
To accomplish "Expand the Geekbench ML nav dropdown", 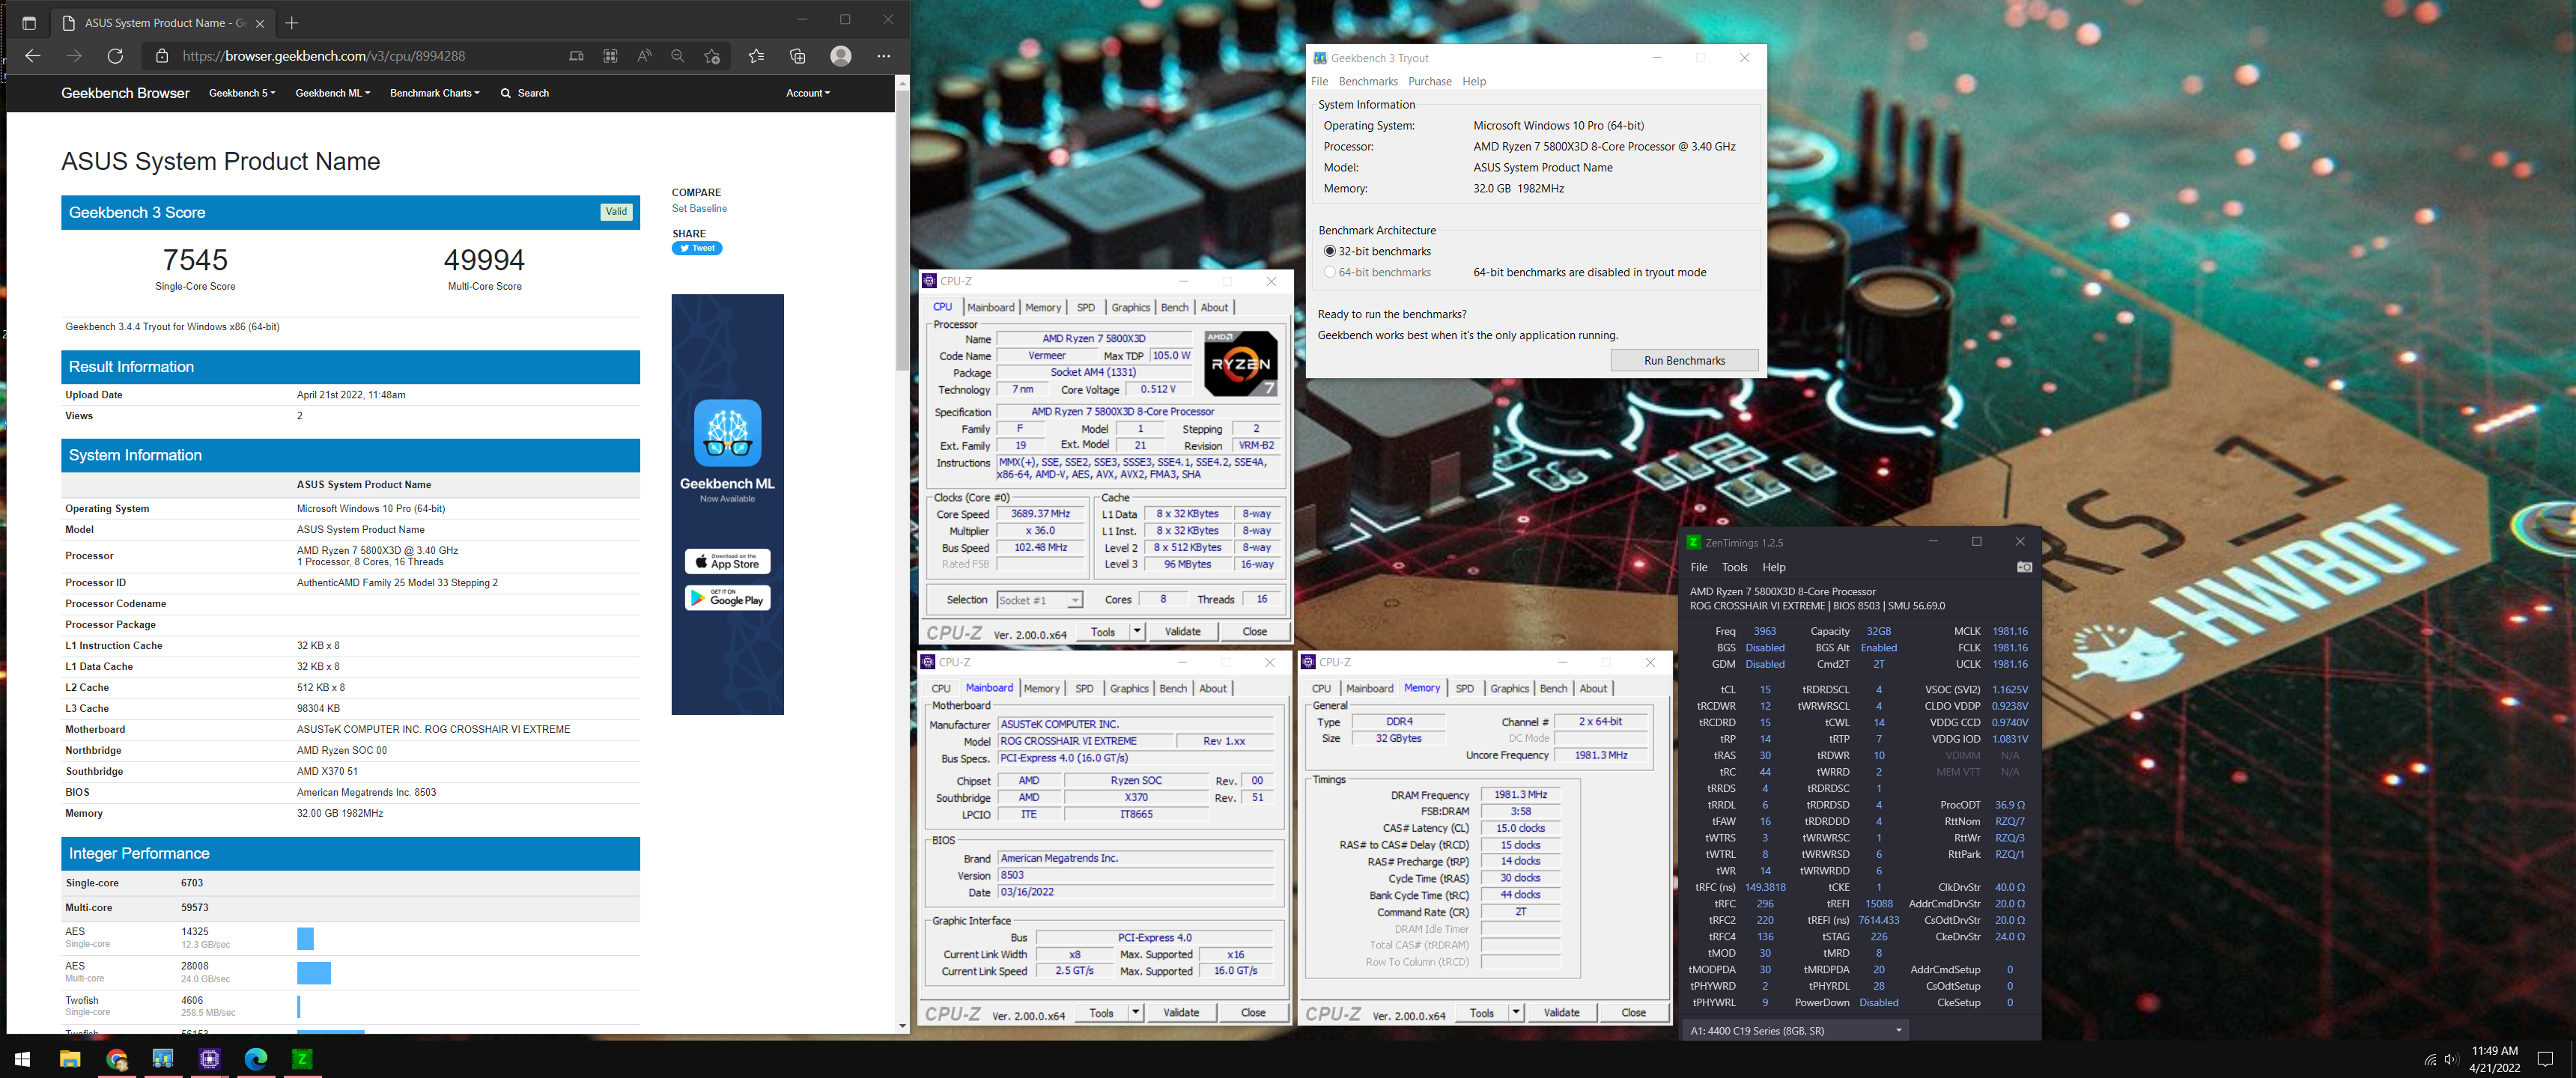I will coord(333,93).
